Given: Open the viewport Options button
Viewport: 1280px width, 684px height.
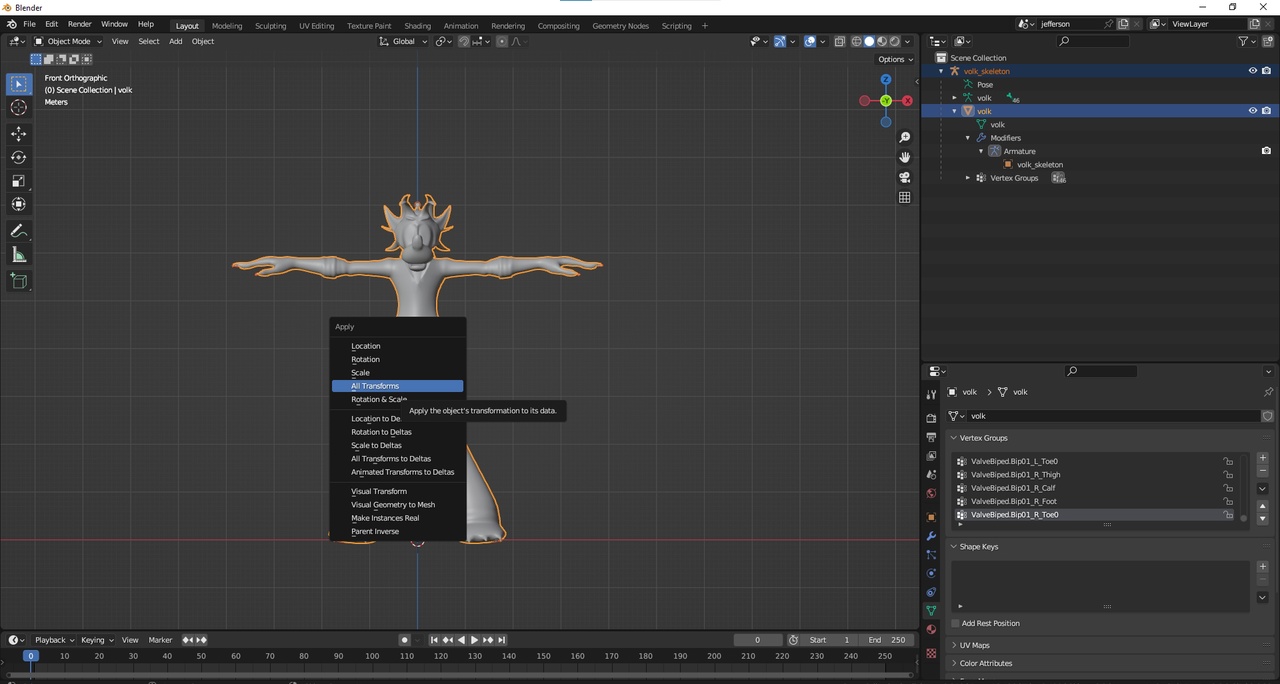Looking at the screenshot, I should (894, 59).
